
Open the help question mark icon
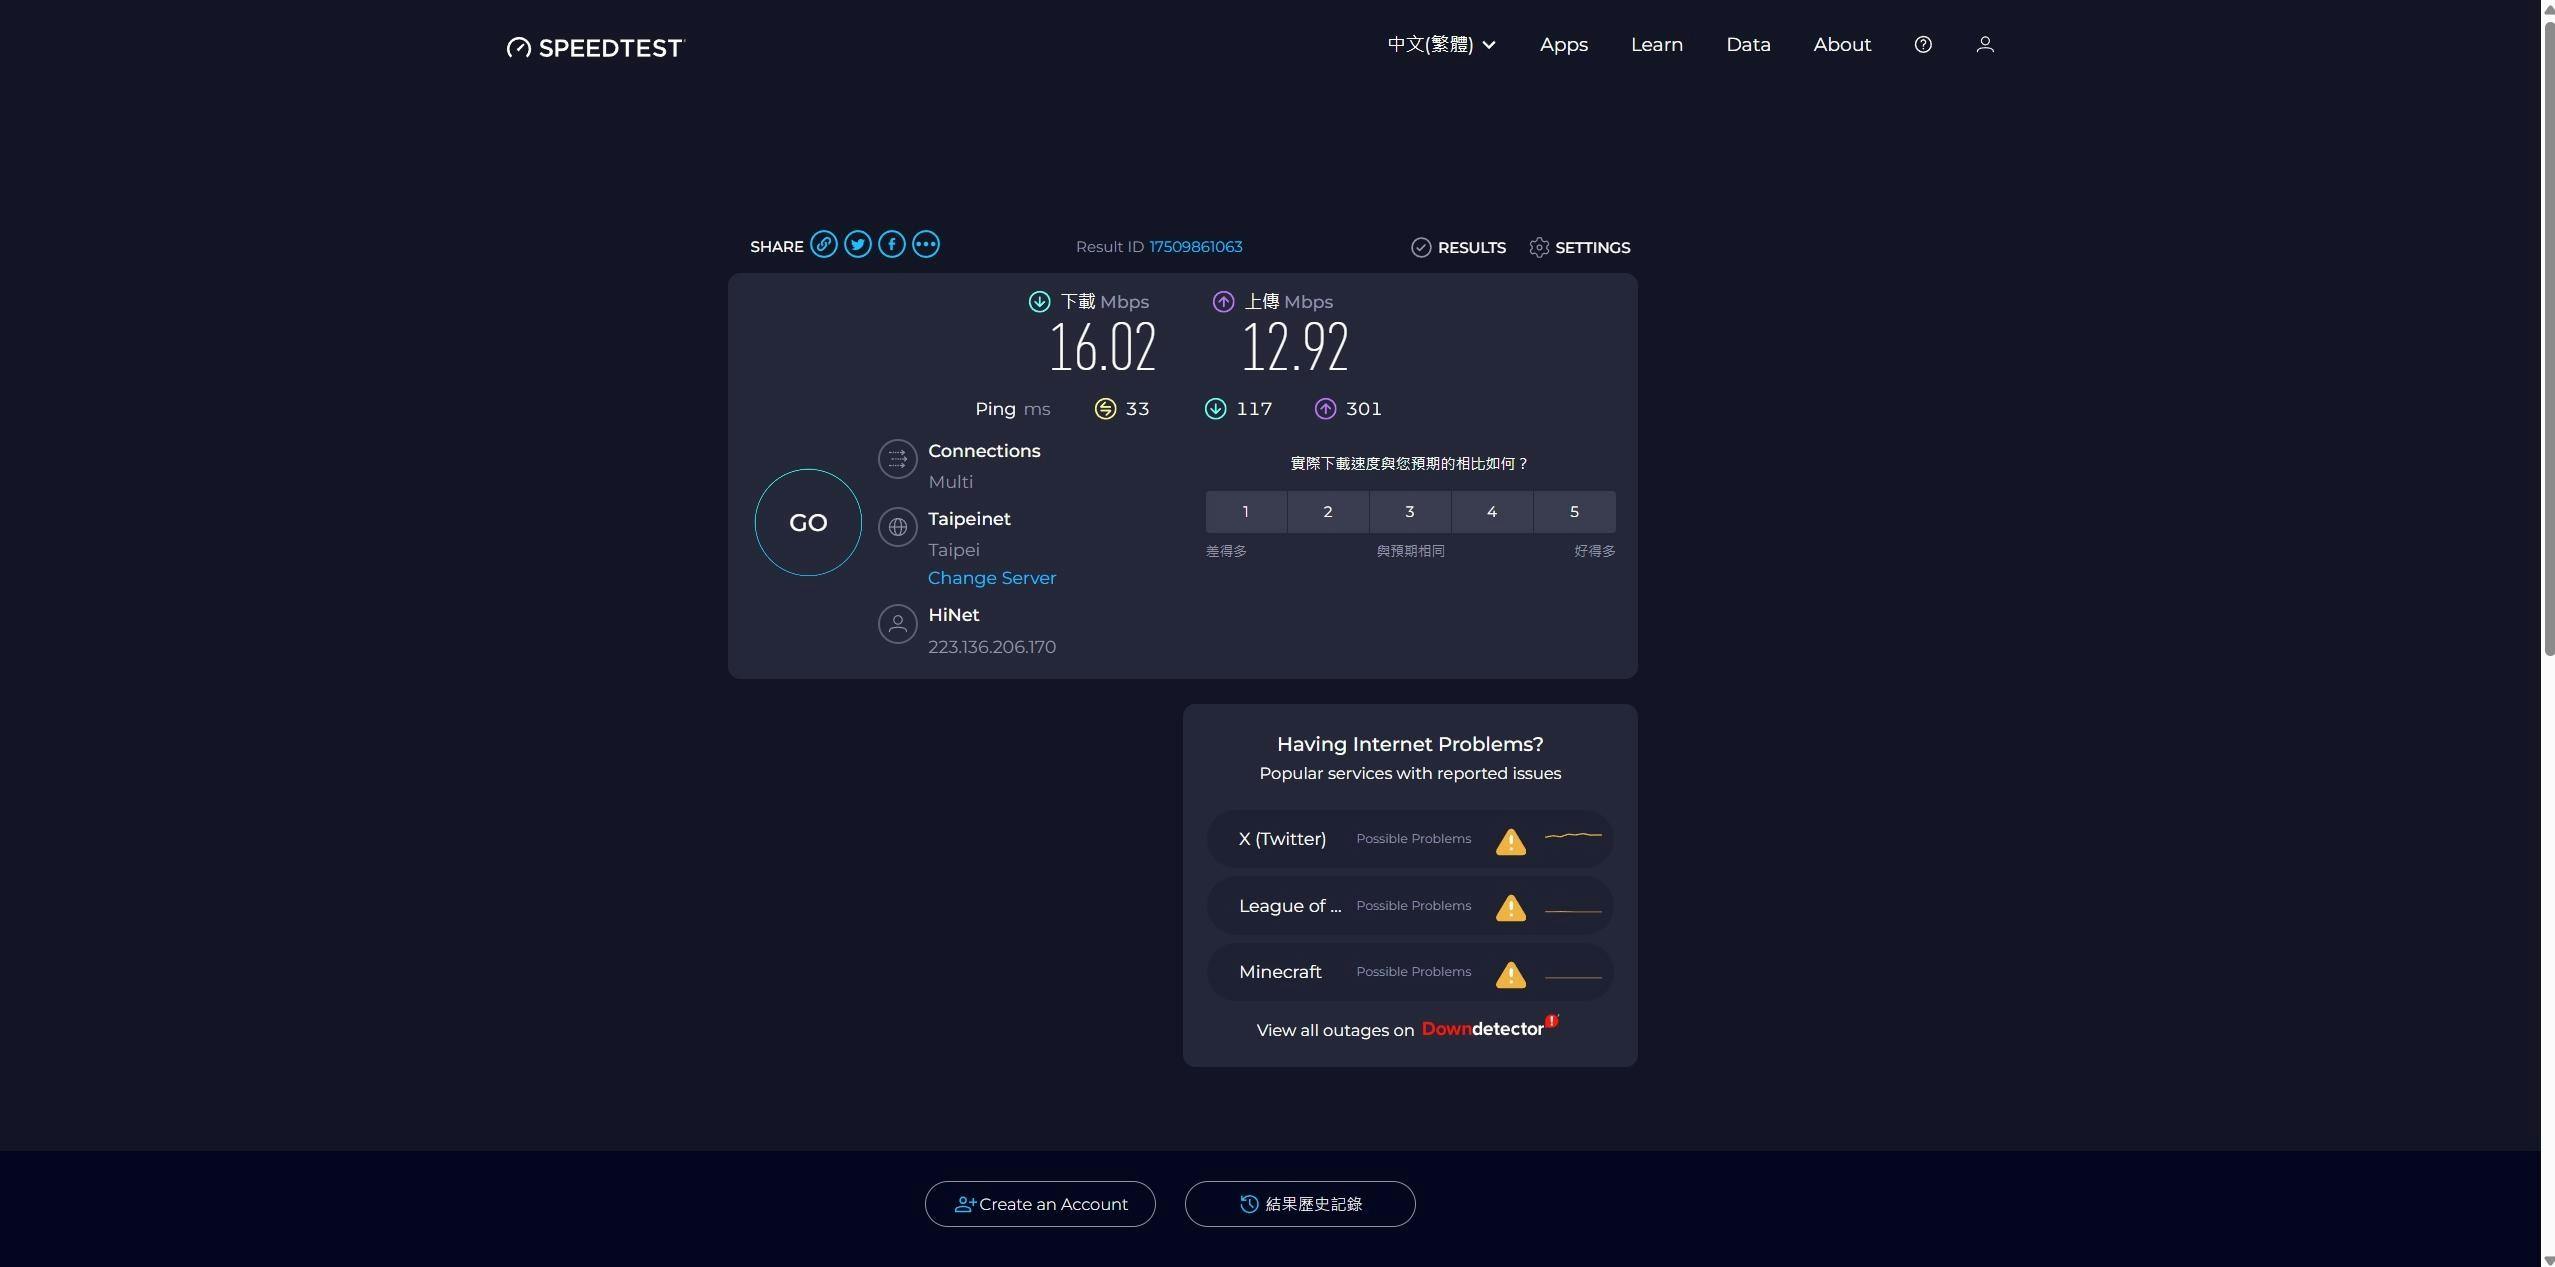pyautogui.click(x=1923, y=45)
